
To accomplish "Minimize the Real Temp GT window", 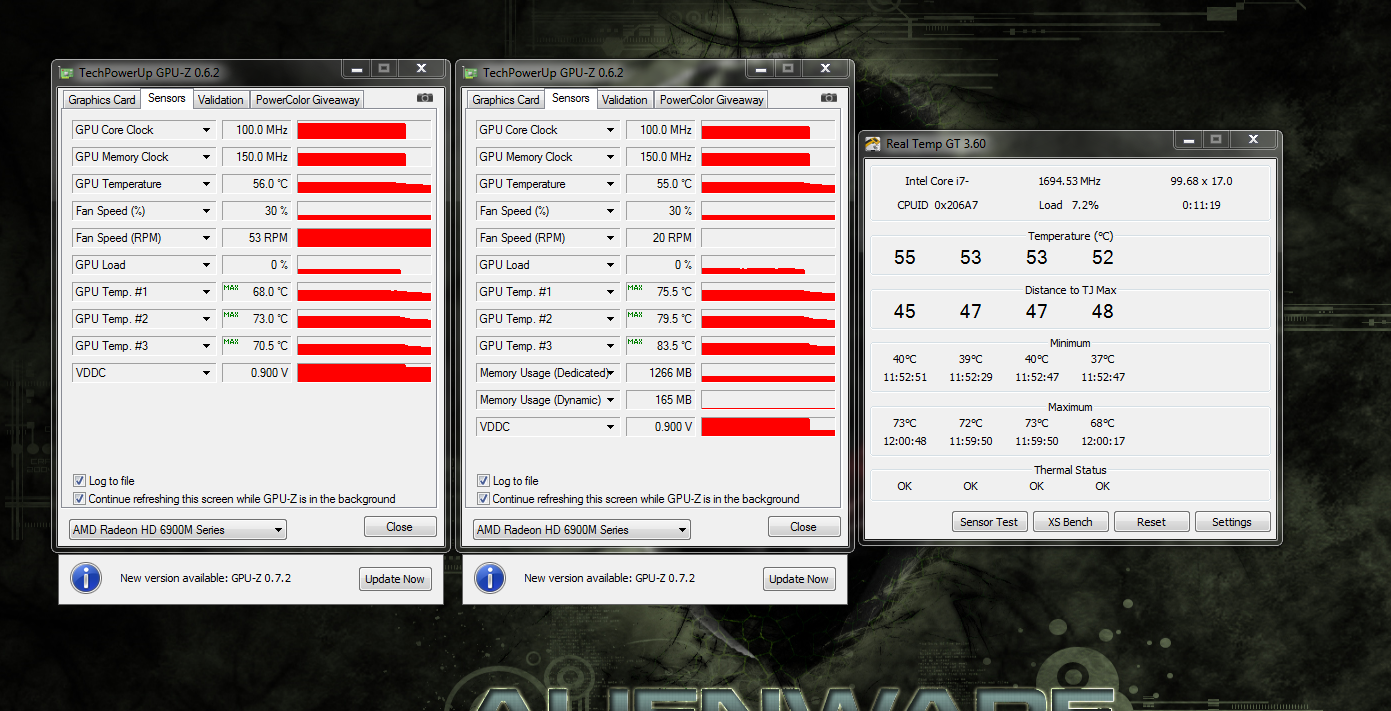I will [1187, 140].
